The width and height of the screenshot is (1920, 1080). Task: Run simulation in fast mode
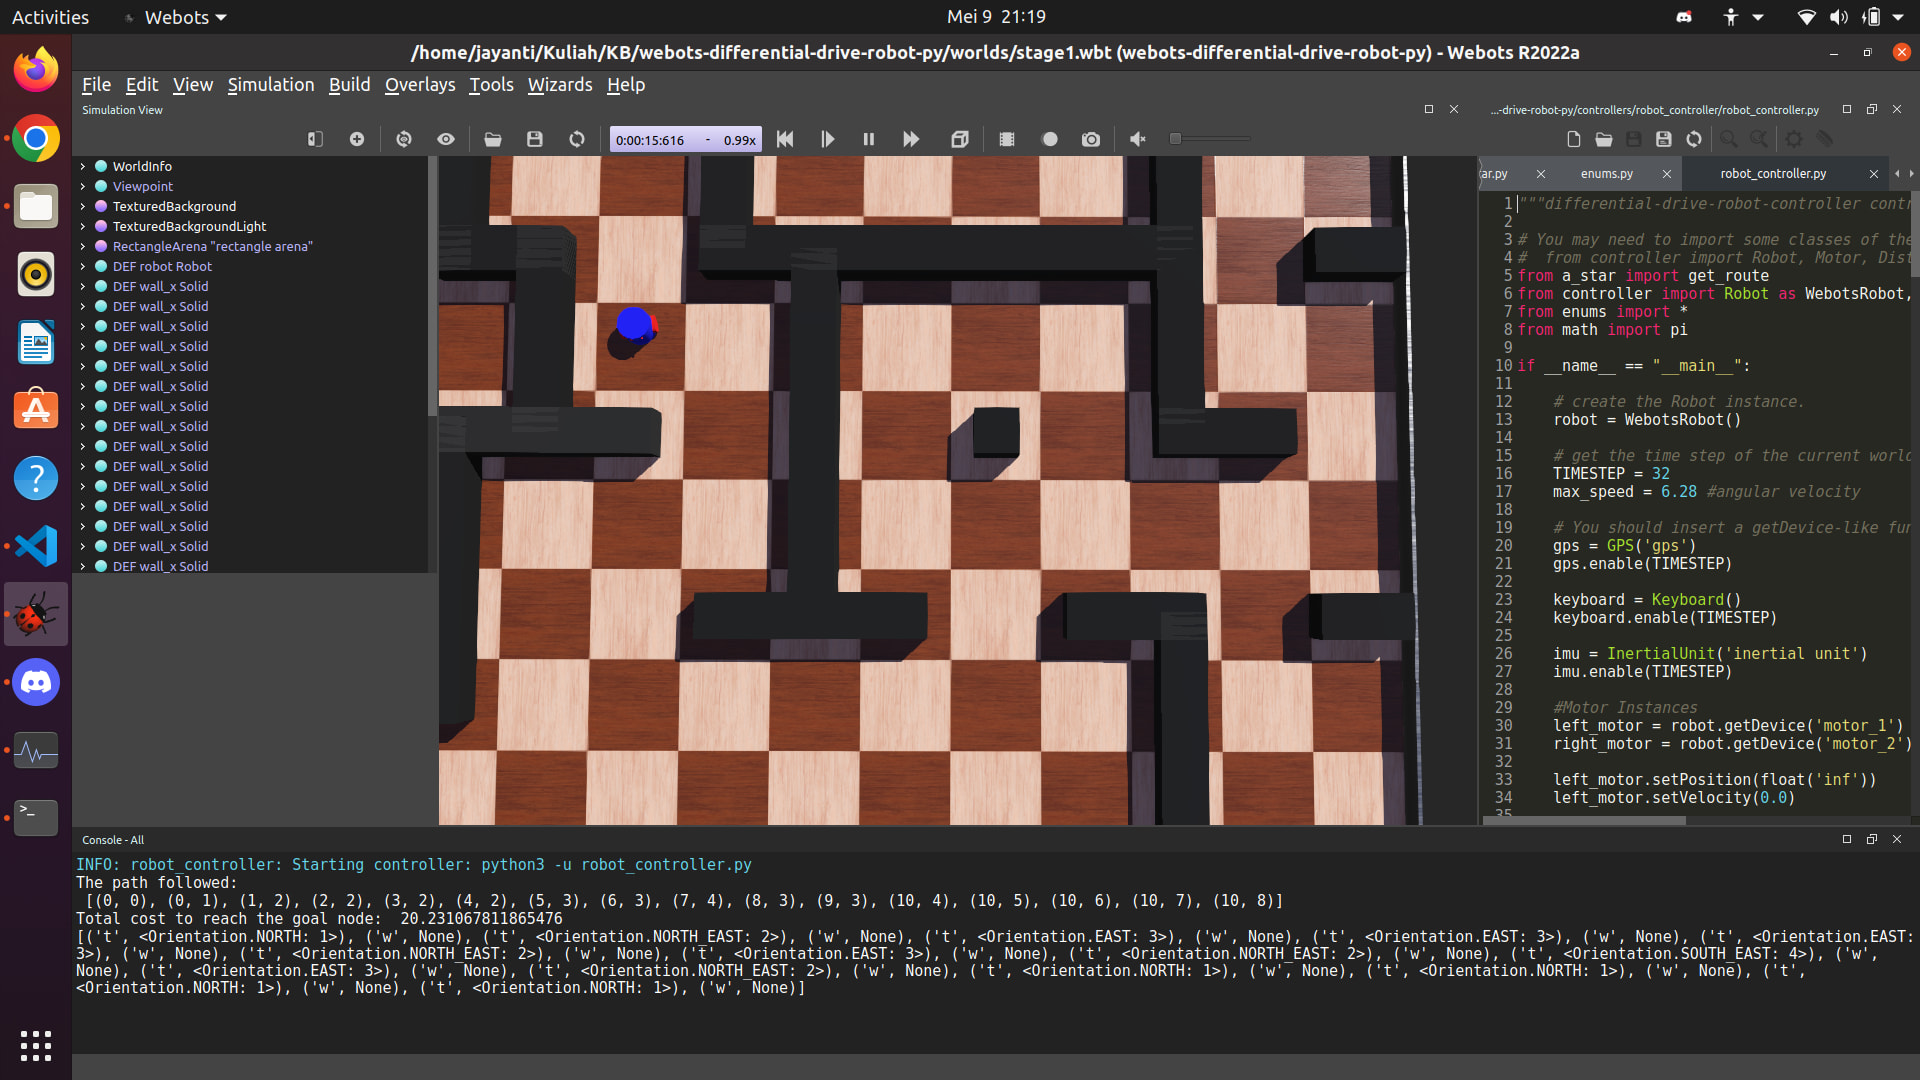[910, 139]
